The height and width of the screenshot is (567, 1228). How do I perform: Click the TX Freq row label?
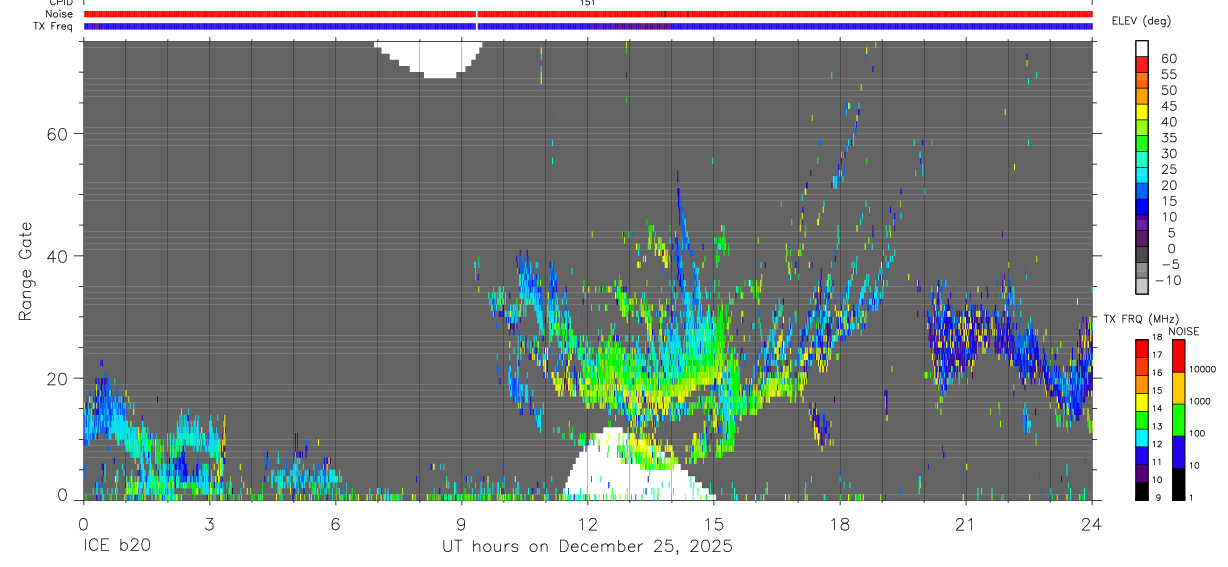tap(53, 26)
